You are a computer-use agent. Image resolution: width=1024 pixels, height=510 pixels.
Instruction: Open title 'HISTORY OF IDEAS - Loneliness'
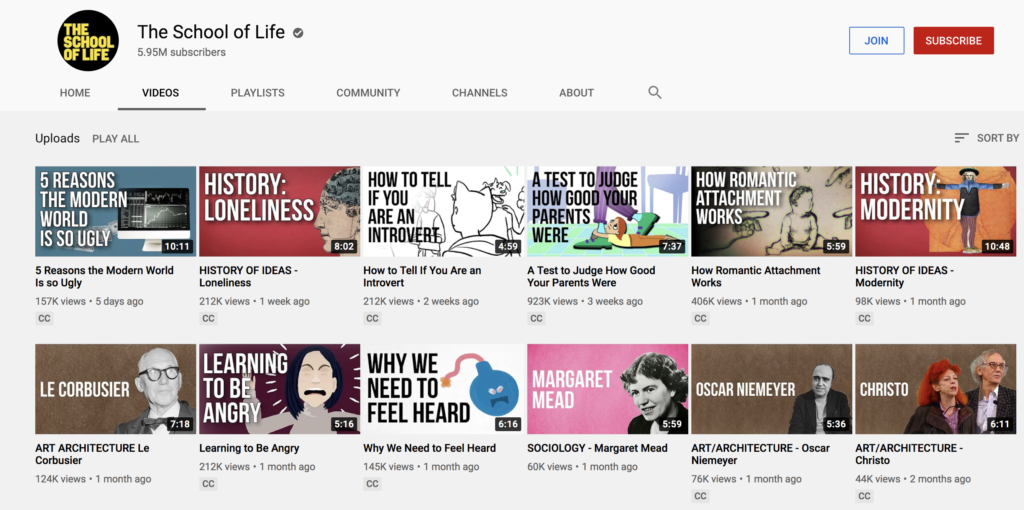[249, 276]
